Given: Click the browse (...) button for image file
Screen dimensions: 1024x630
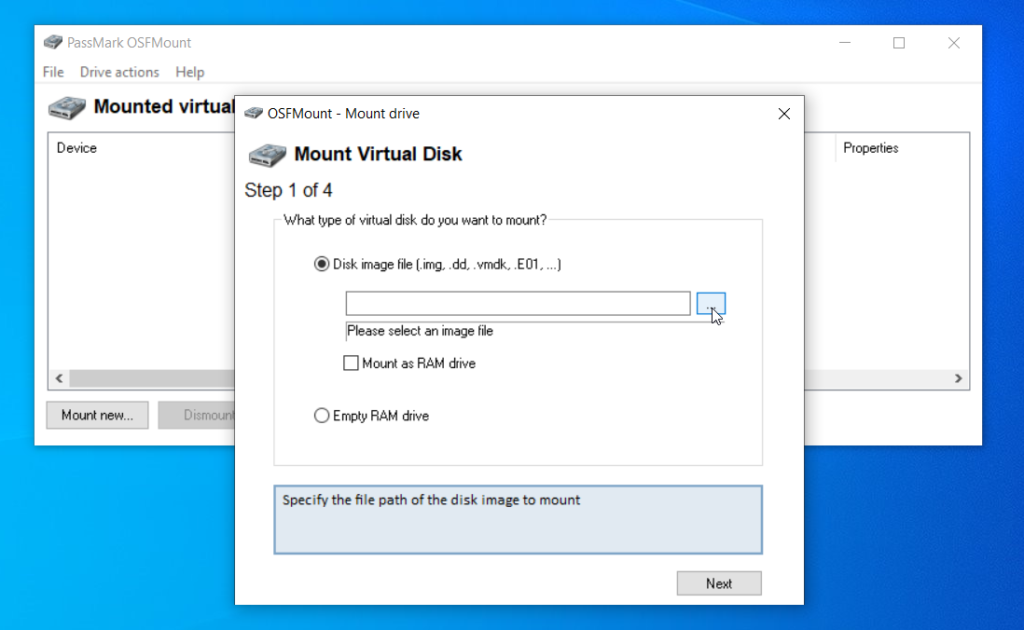Looking at the screenshot, I should coord(711,304).
